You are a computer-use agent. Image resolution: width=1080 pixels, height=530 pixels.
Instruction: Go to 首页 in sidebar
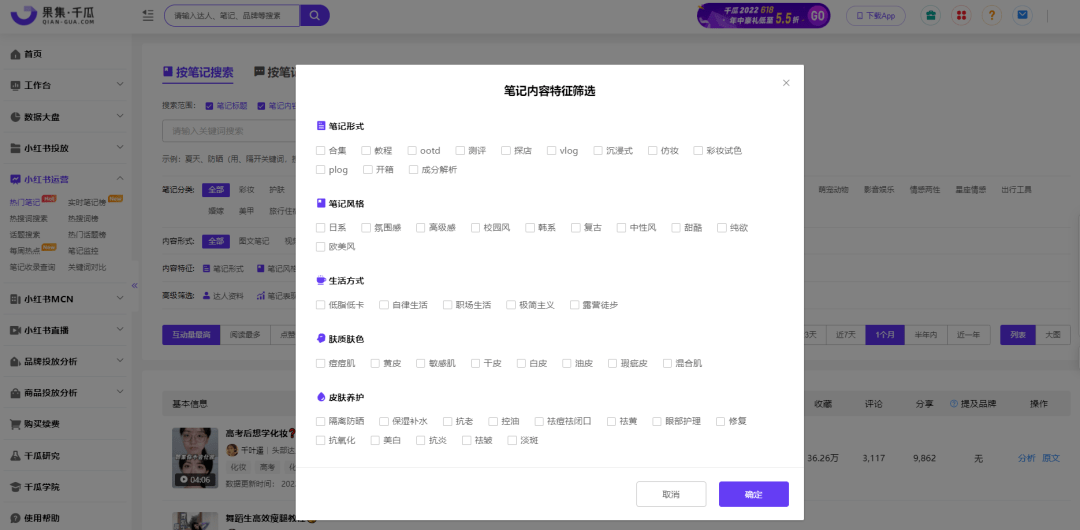click(33, 54)
